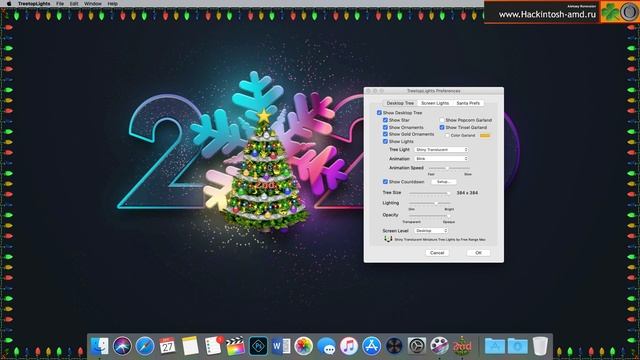
Task: Click the Lighting slider
Action: coord(429,203)
